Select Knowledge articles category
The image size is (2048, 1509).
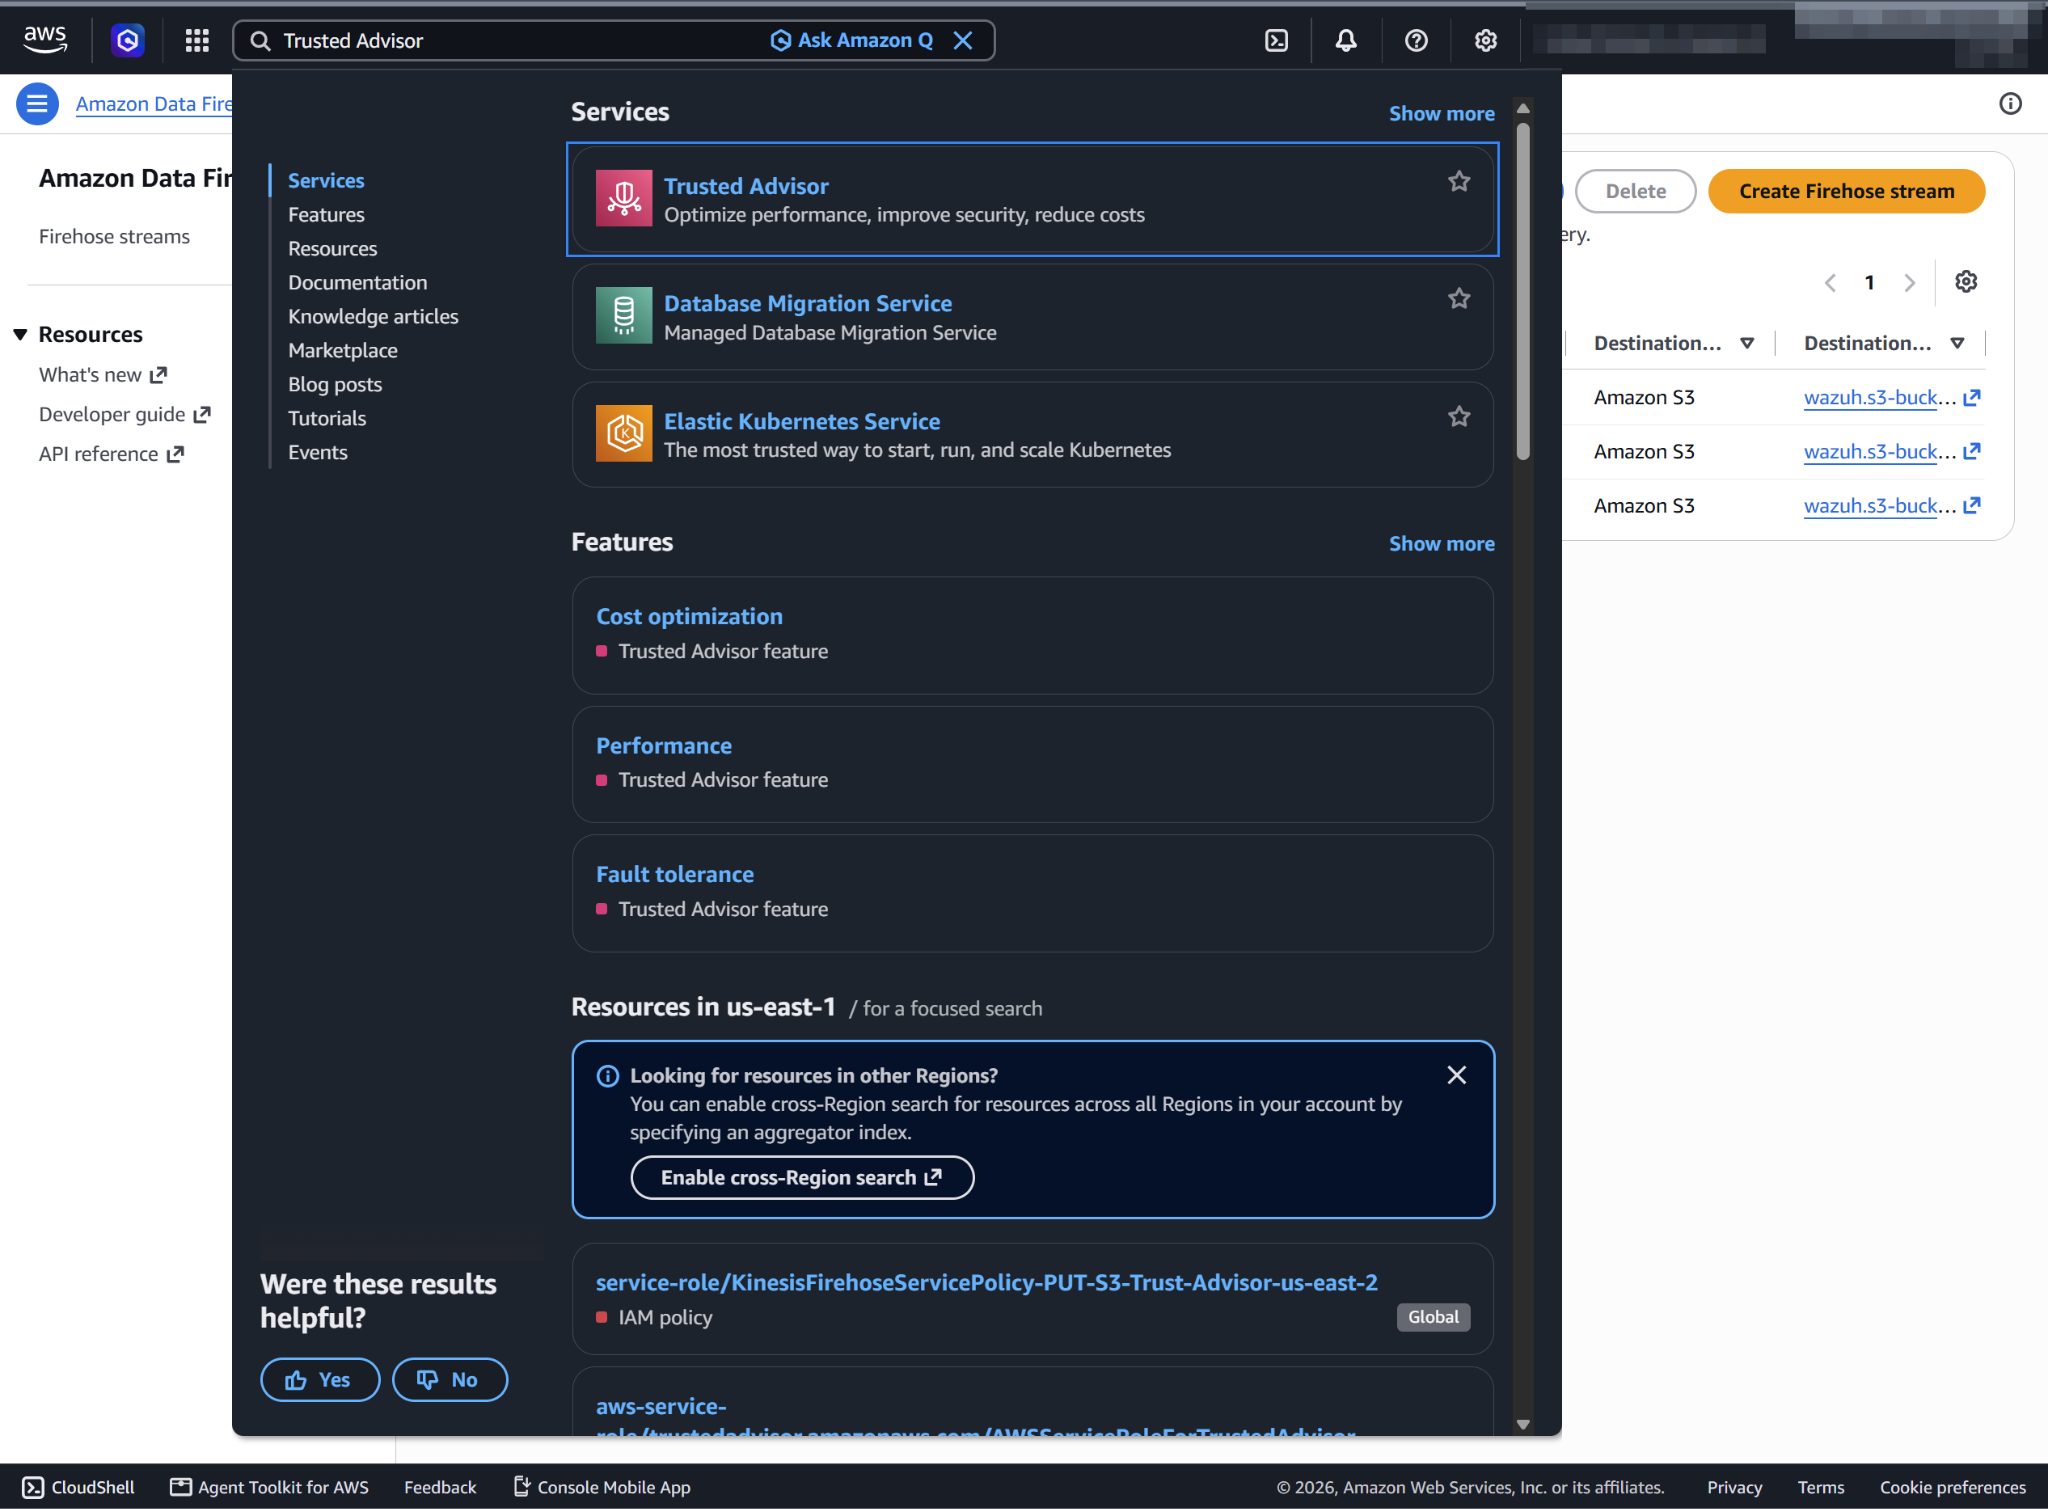[373, 316]
